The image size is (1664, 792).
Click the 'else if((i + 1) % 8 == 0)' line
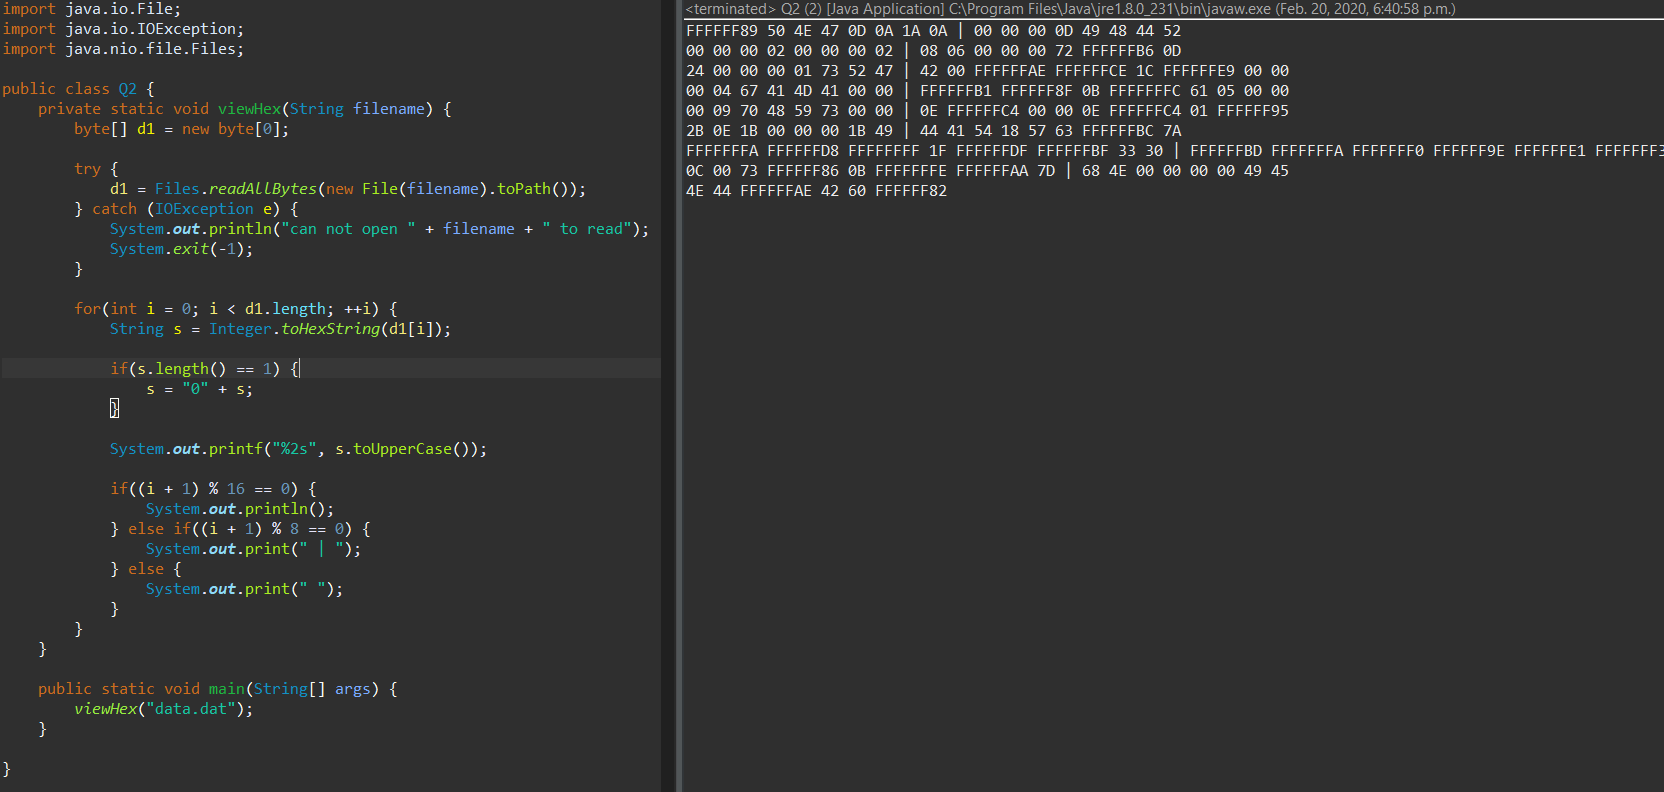240,529
